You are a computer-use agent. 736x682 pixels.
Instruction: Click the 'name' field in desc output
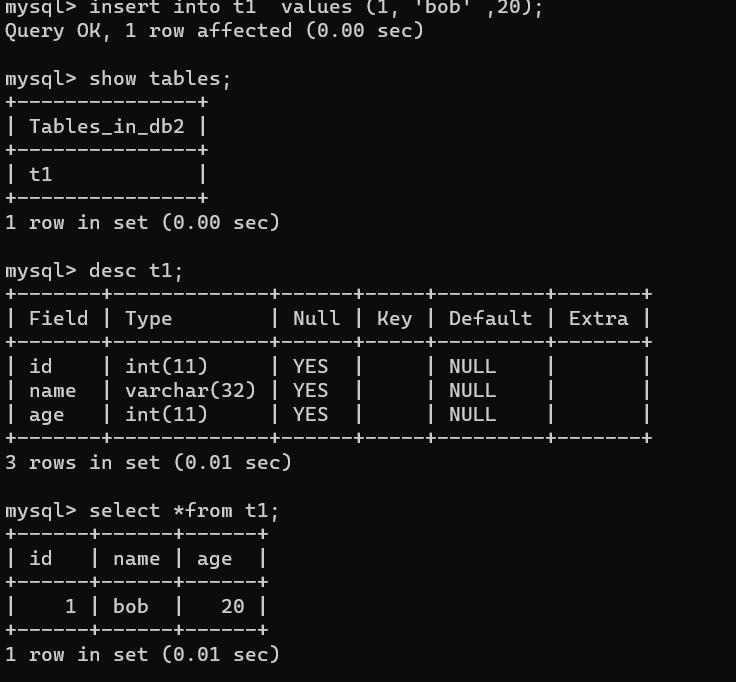point(52,390)
